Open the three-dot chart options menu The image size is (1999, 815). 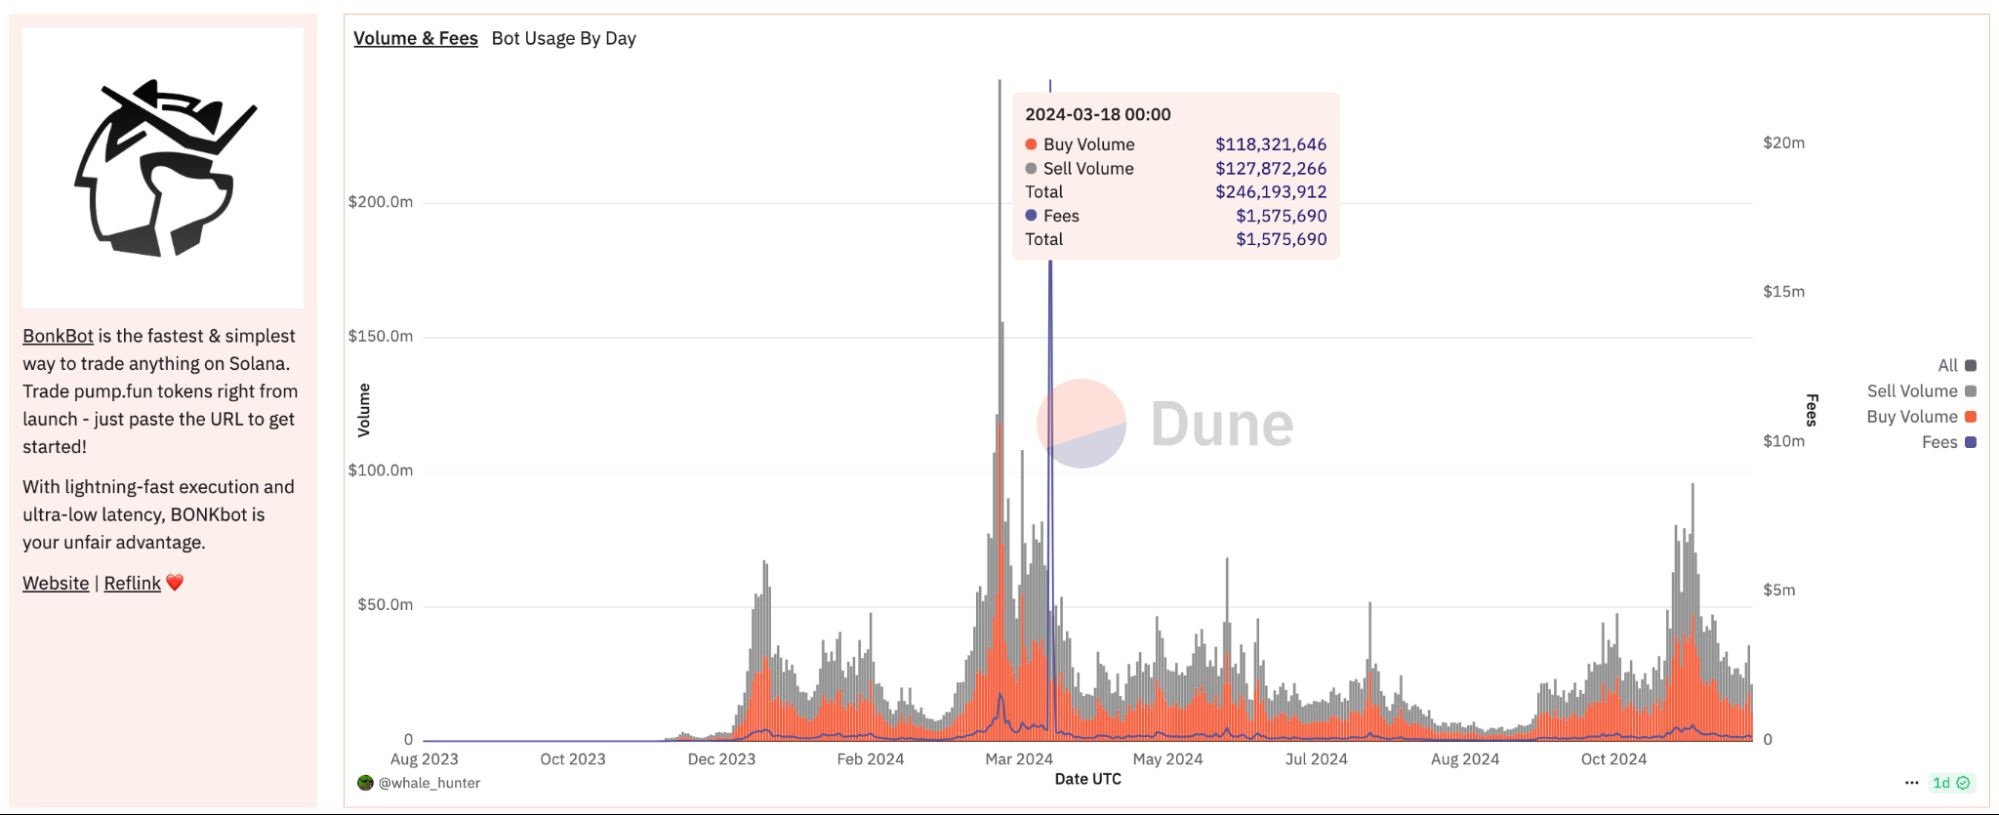click(x=1911, y=783)
